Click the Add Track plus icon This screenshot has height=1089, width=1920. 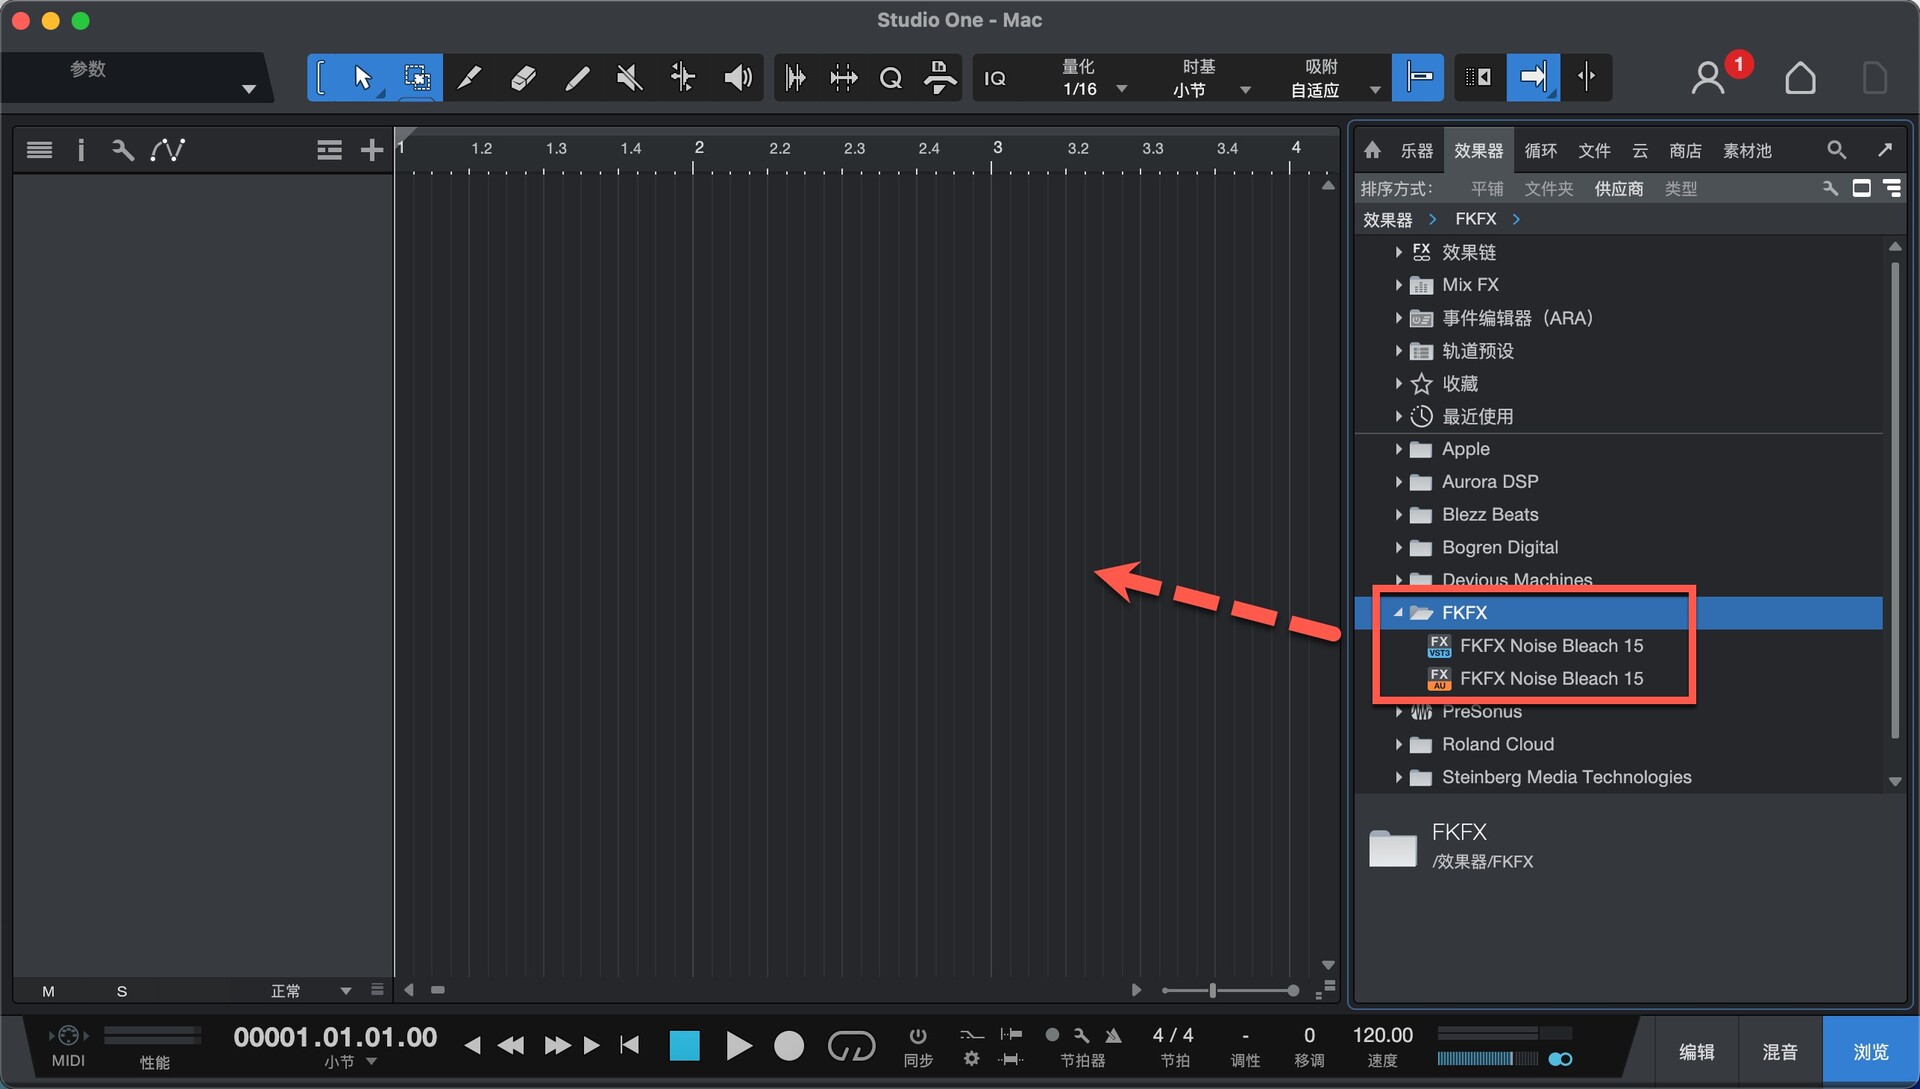point(372,150)
